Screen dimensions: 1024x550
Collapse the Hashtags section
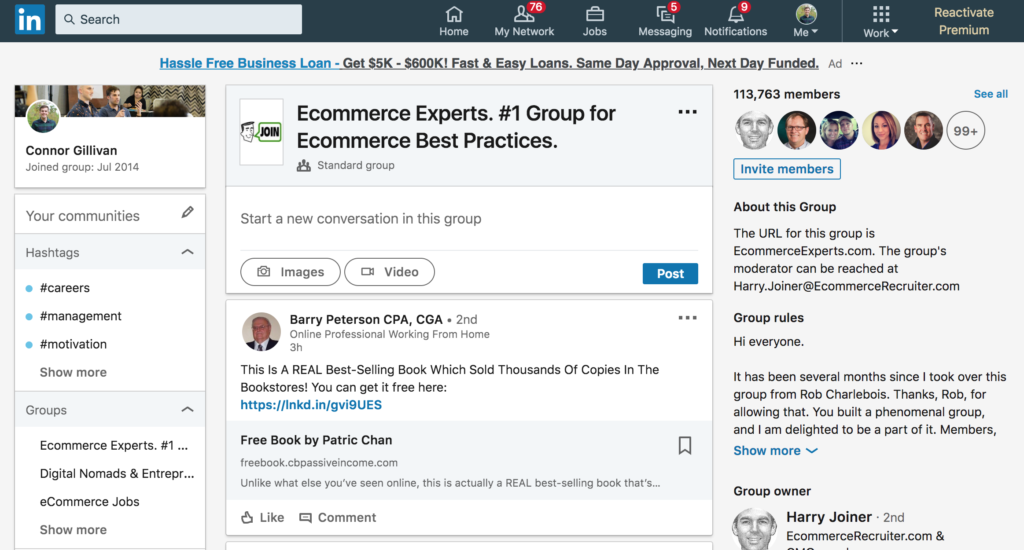point(187,252)
